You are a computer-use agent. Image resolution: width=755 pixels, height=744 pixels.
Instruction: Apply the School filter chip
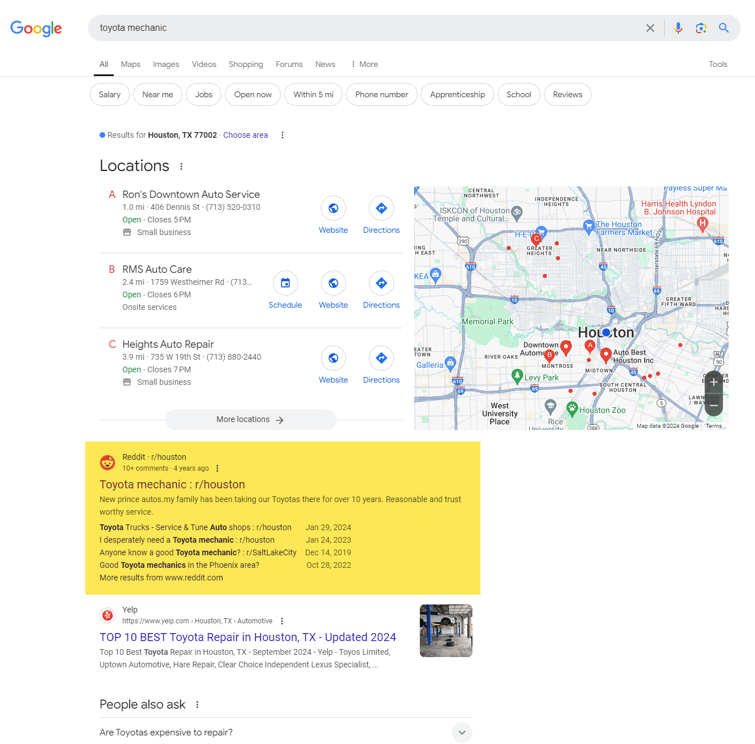pos(519,94)
